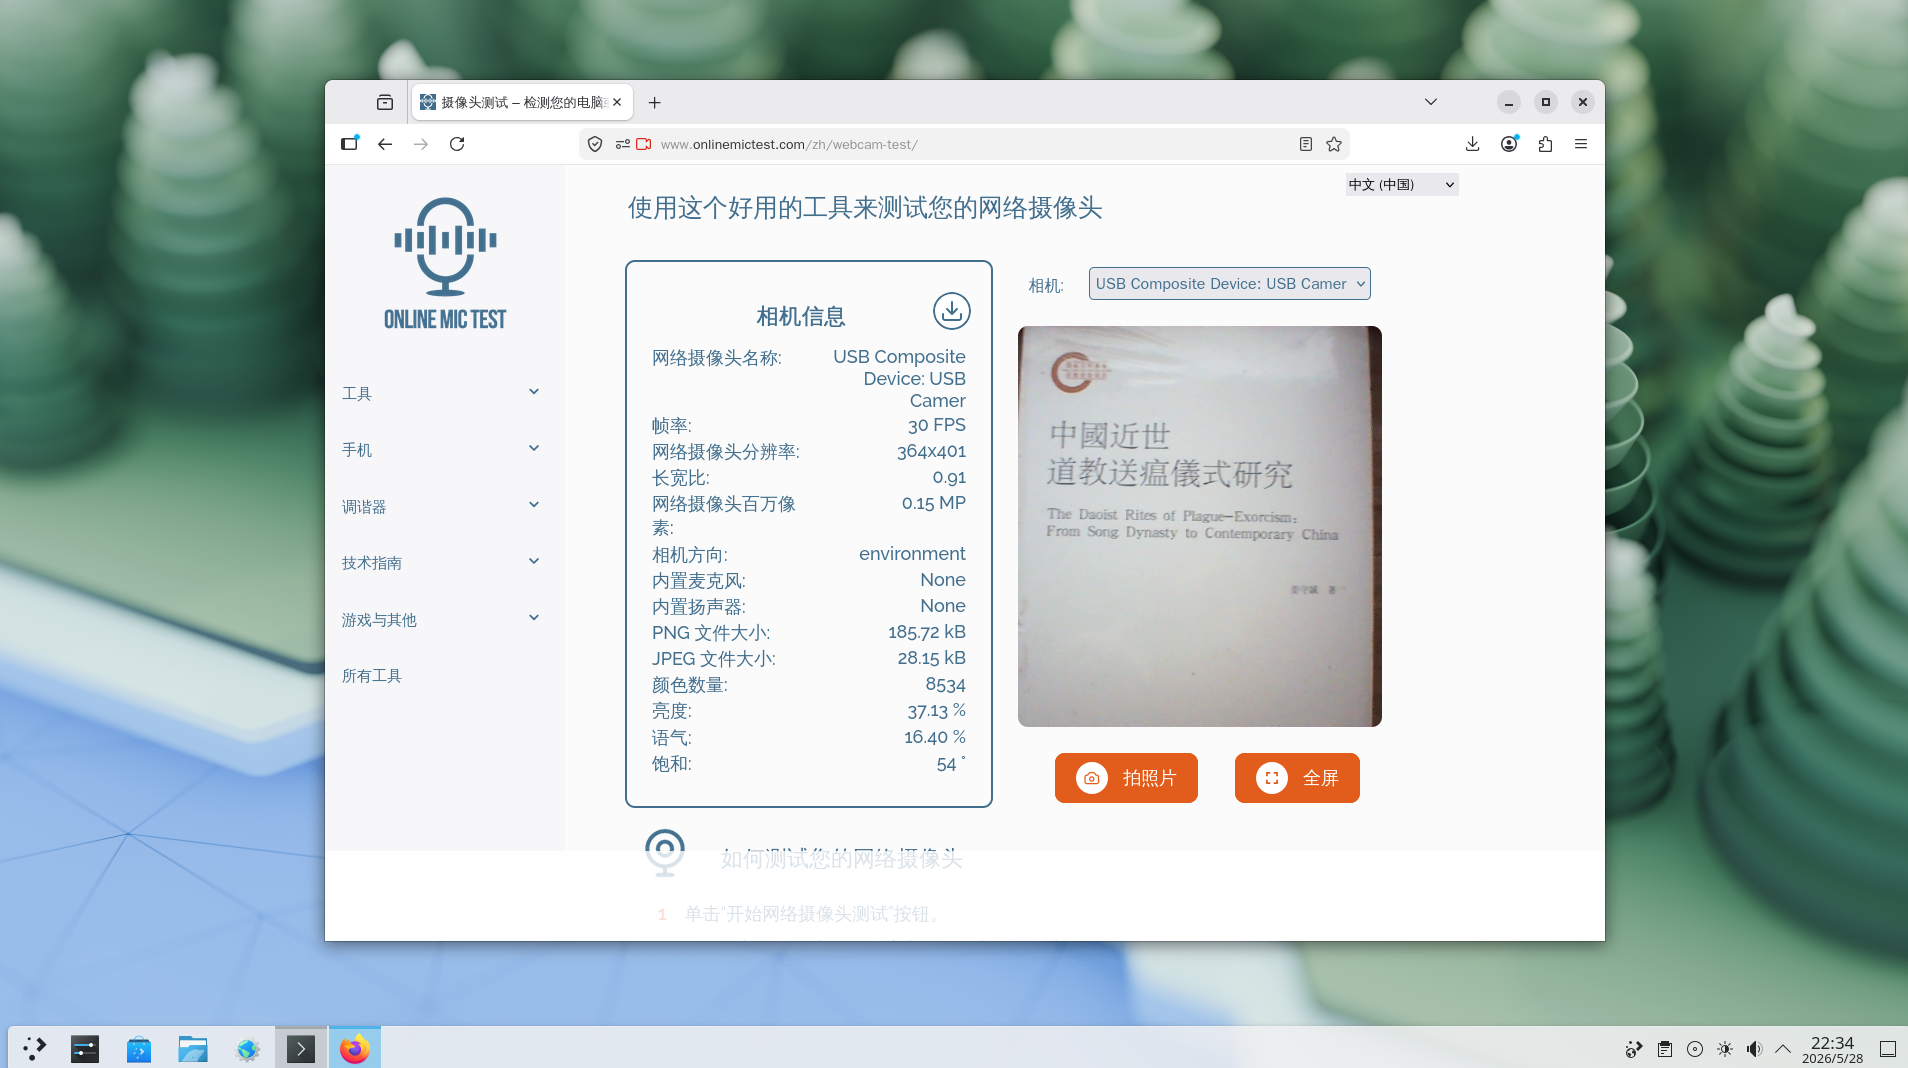1908x1068 pixels.
Task: Click the Firefox taskbar icon
Action: (355, 1048)
